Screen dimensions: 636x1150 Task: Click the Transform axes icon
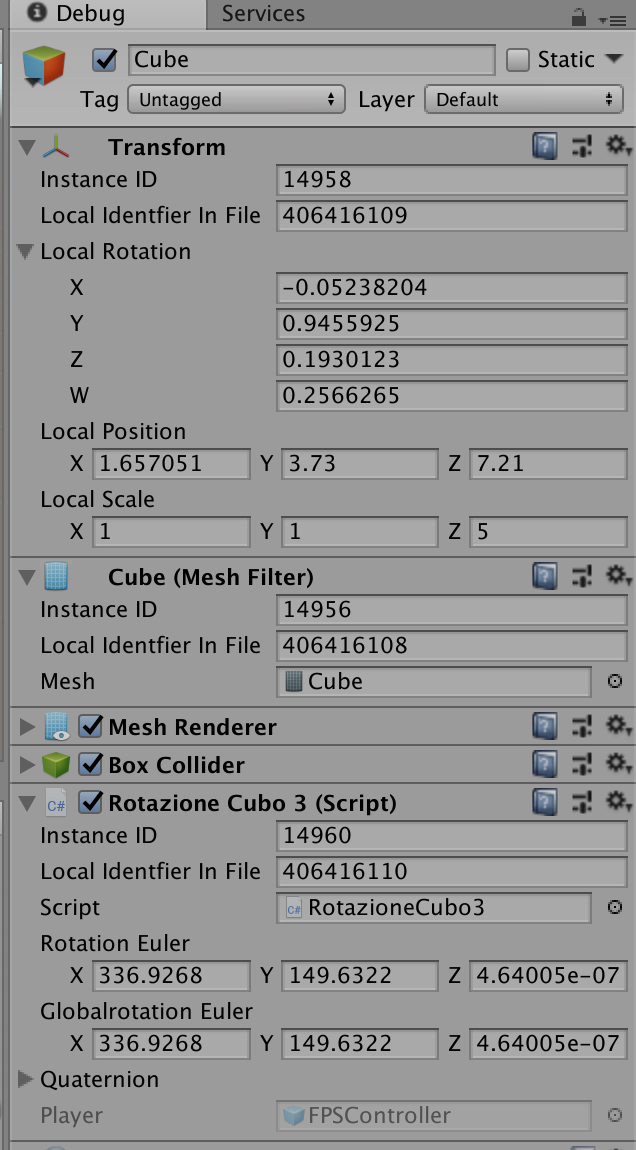pyautogui.click(x=56, y=147)
